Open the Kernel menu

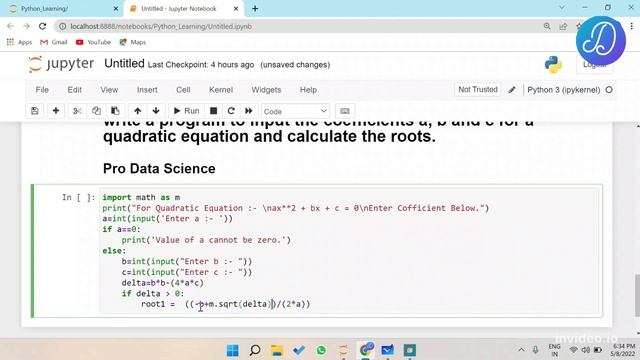point(221,90)
